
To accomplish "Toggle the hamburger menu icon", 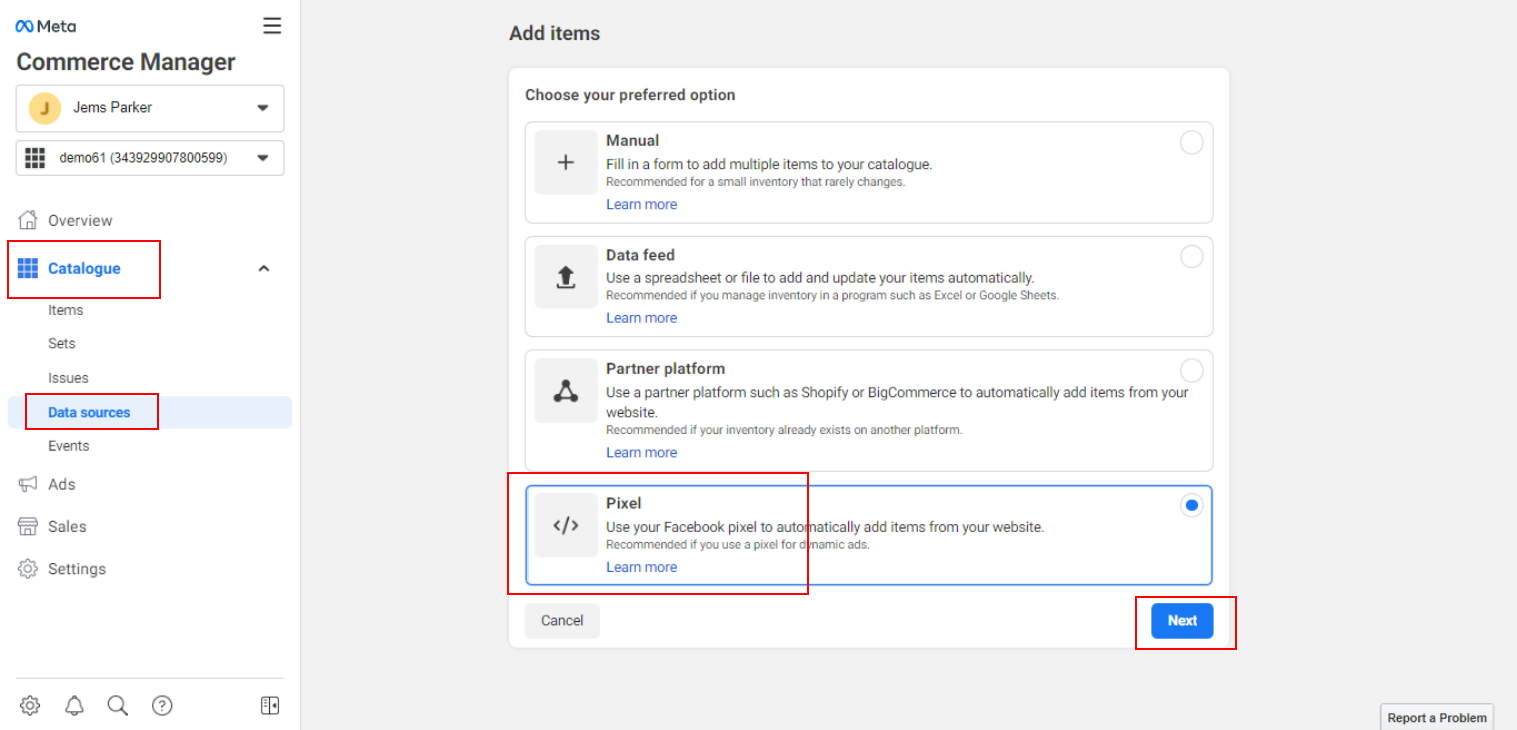I will pos(272,26).
